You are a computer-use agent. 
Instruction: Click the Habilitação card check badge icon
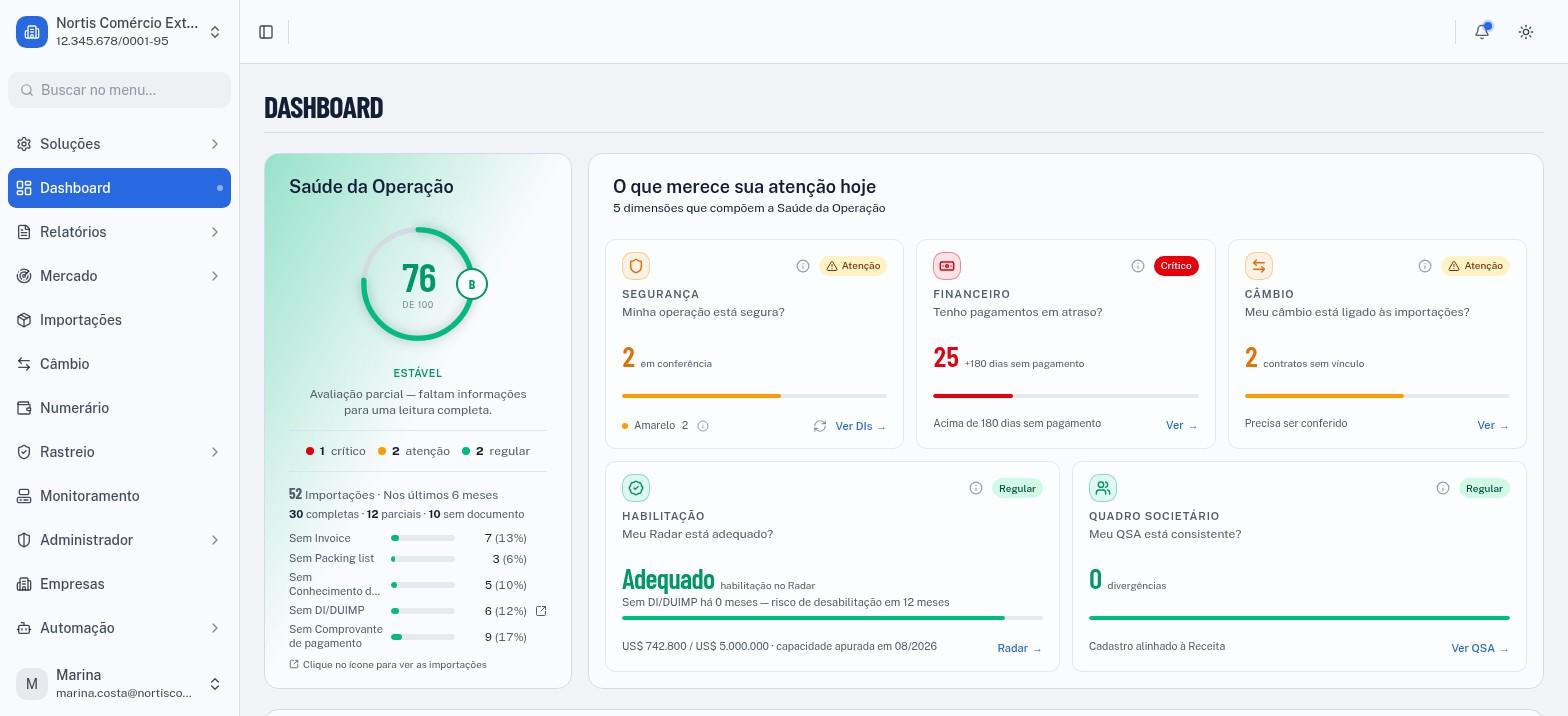point(636,488)
